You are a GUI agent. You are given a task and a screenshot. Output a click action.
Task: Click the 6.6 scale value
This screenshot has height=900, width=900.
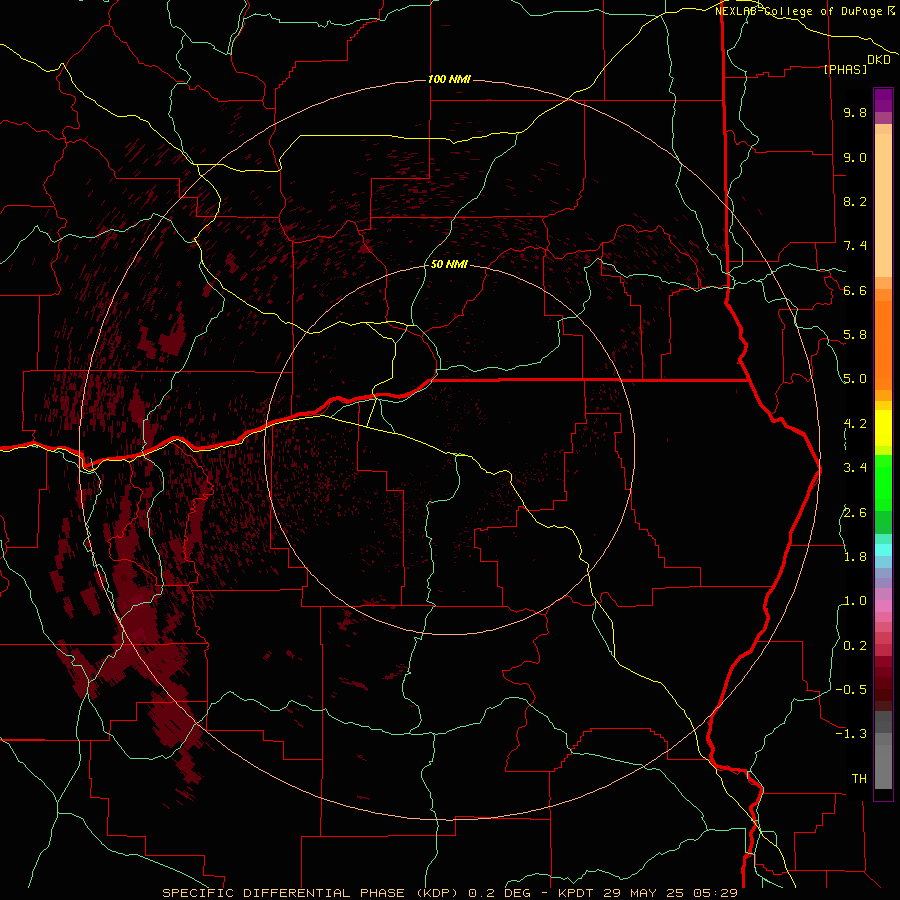coord(855,290)
